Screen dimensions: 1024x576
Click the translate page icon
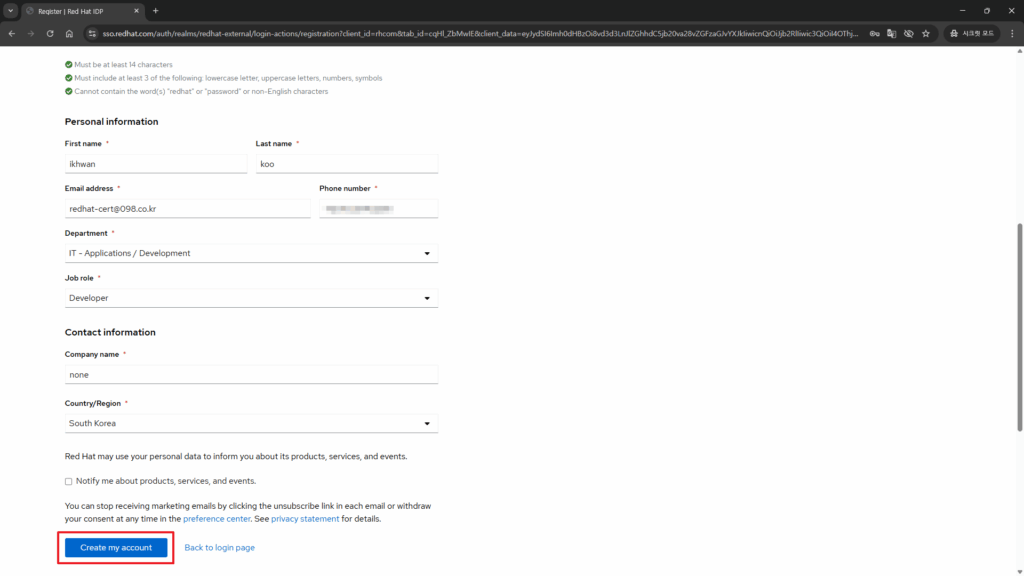click(x=891, y=33)
